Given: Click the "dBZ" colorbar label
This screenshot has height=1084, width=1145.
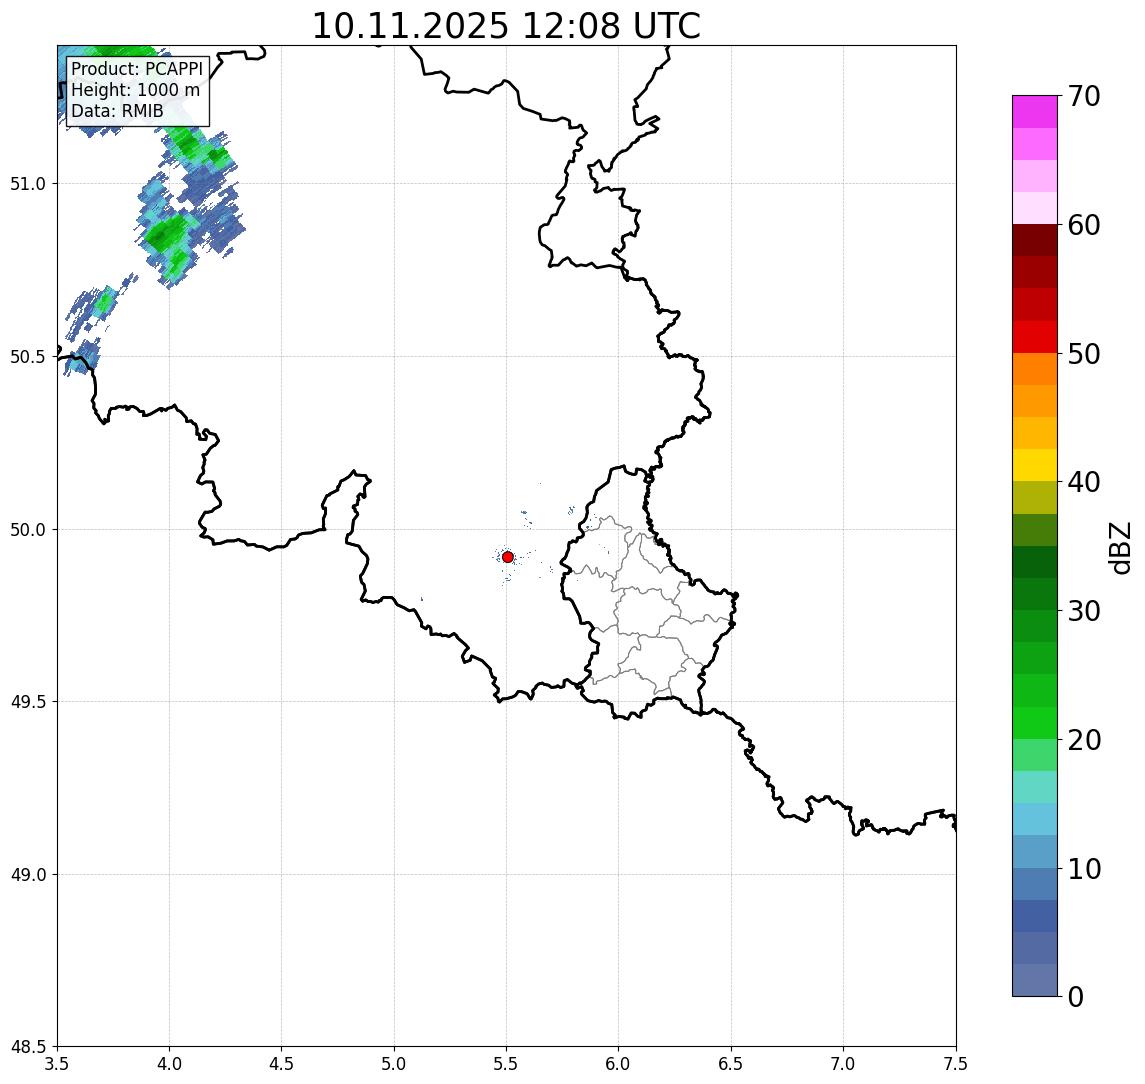Looking at the screenshot, I should [1119, 547].
